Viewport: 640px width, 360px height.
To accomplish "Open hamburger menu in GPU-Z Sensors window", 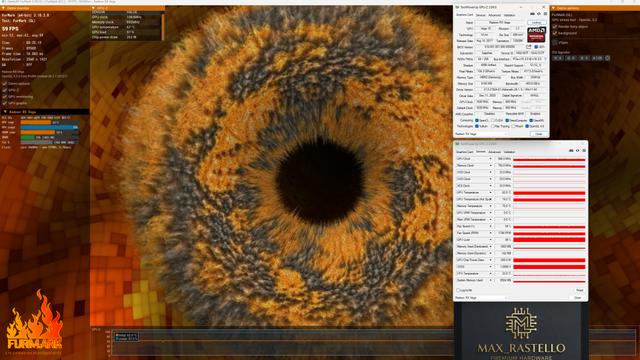I will click(x=584, y=151).
